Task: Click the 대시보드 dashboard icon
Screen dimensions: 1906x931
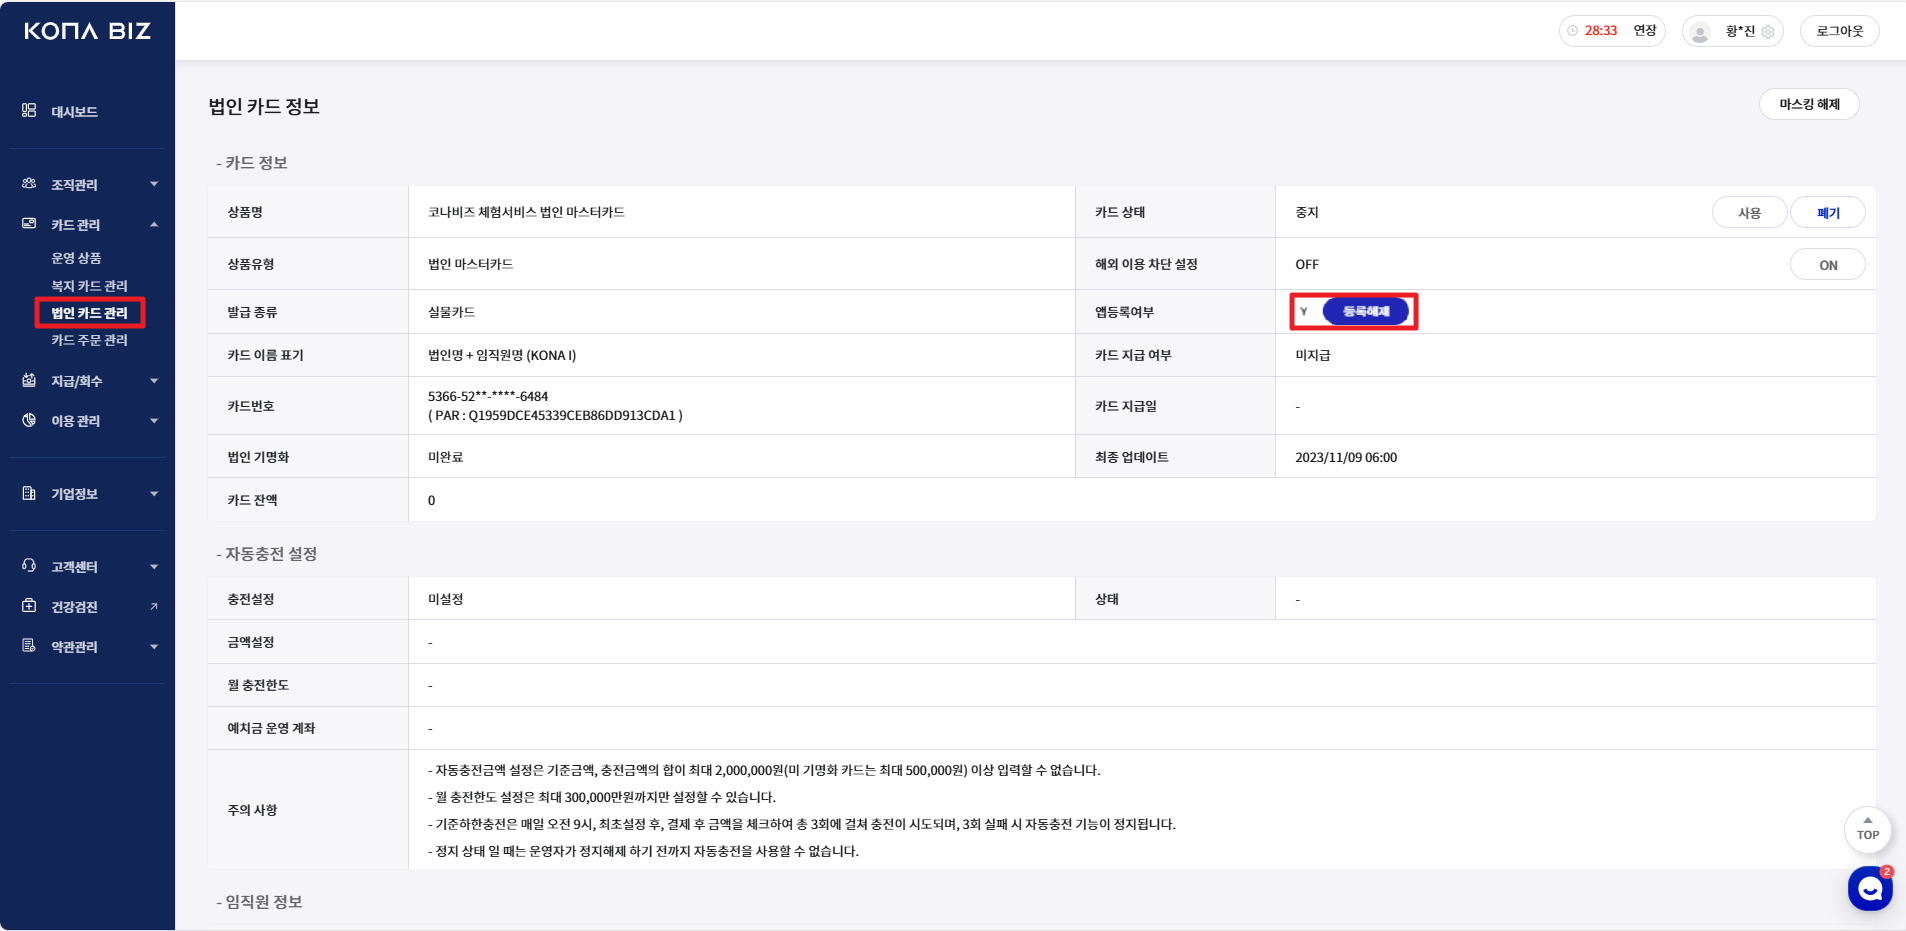Action: (29, 110)
